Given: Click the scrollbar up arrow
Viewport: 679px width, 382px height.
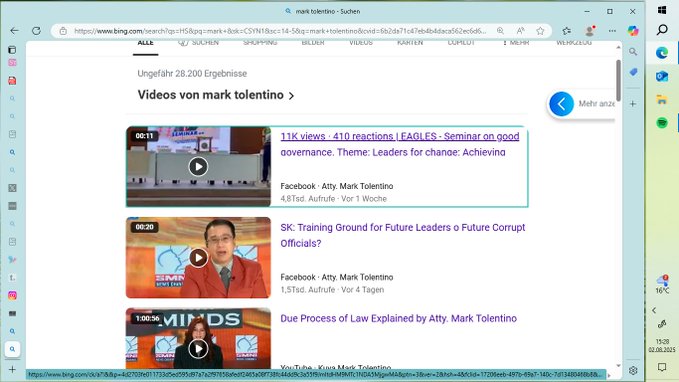Looking at the screenshot, I should point(618,47).
